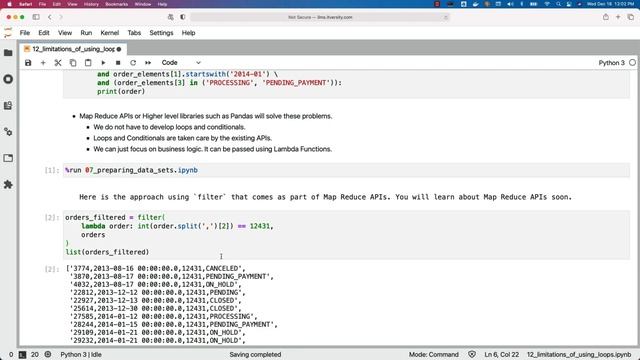The width and height of the screenshot is (640, 360).
Task: Open the JupyterLab View menu
Action: click(65, 33)
